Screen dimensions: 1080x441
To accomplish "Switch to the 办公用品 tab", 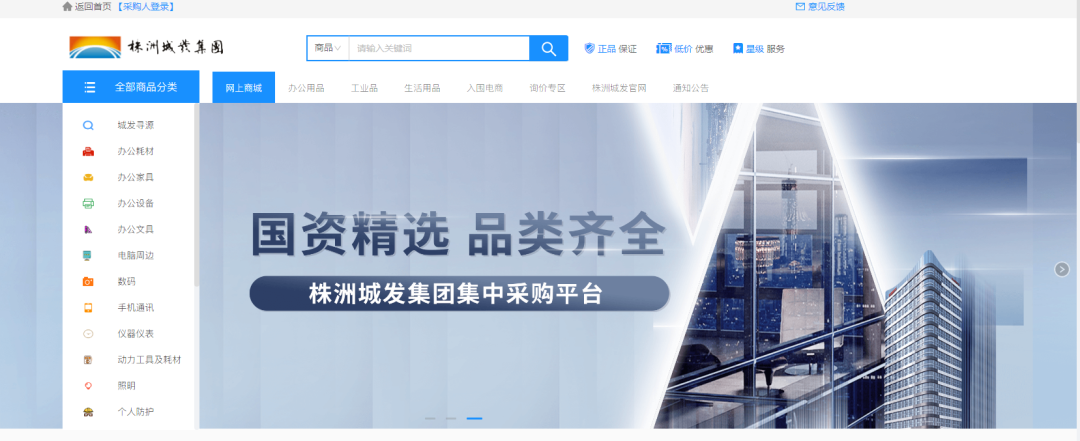I will (x=306, y=88).
